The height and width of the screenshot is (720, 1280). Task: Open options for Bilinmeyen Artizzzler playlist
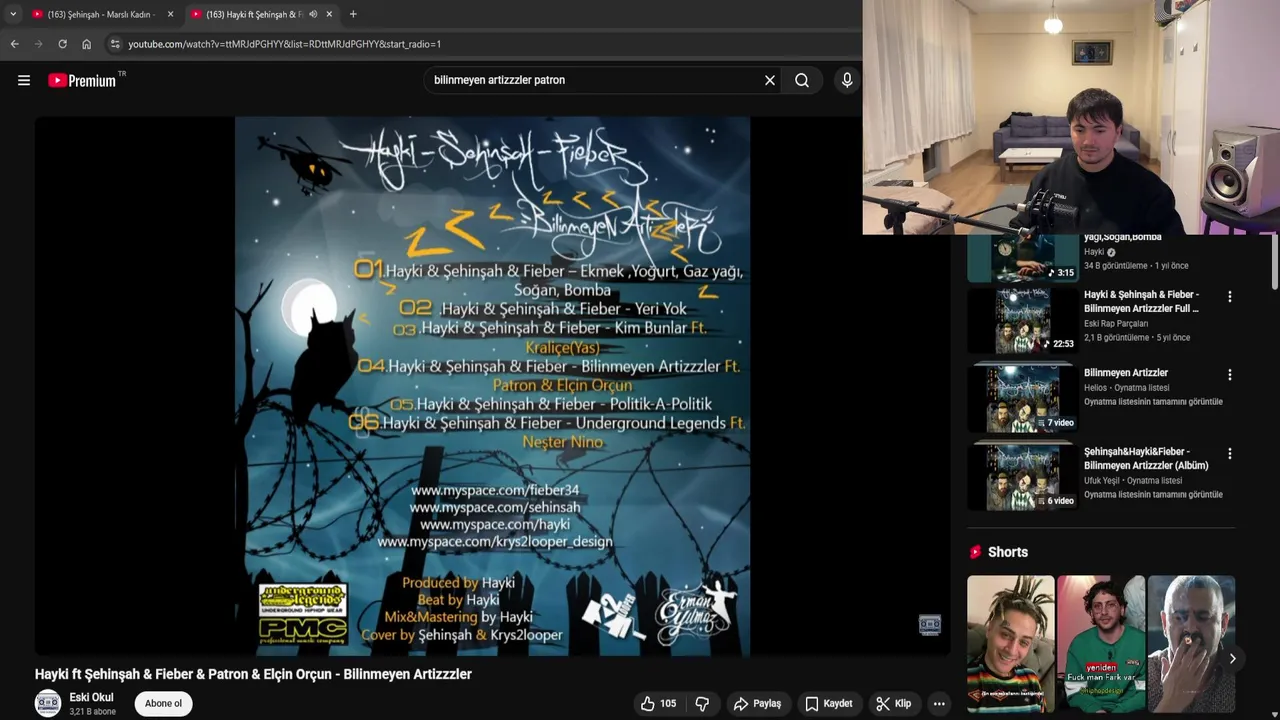point(1230,375)
